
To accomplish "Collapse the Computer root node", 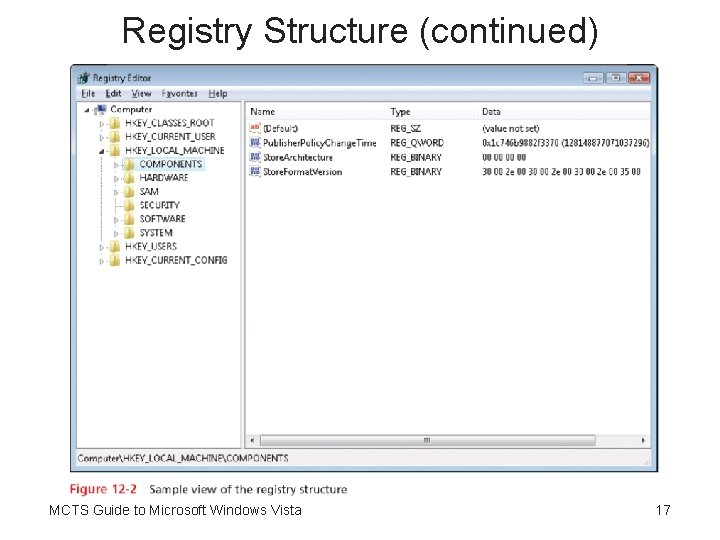I will (87, 110).
